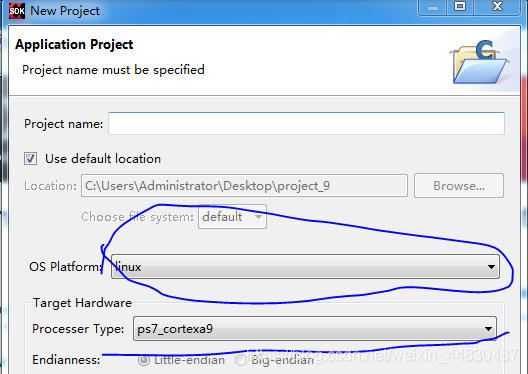Click the 'Processer Type:' label

point(78,329)
